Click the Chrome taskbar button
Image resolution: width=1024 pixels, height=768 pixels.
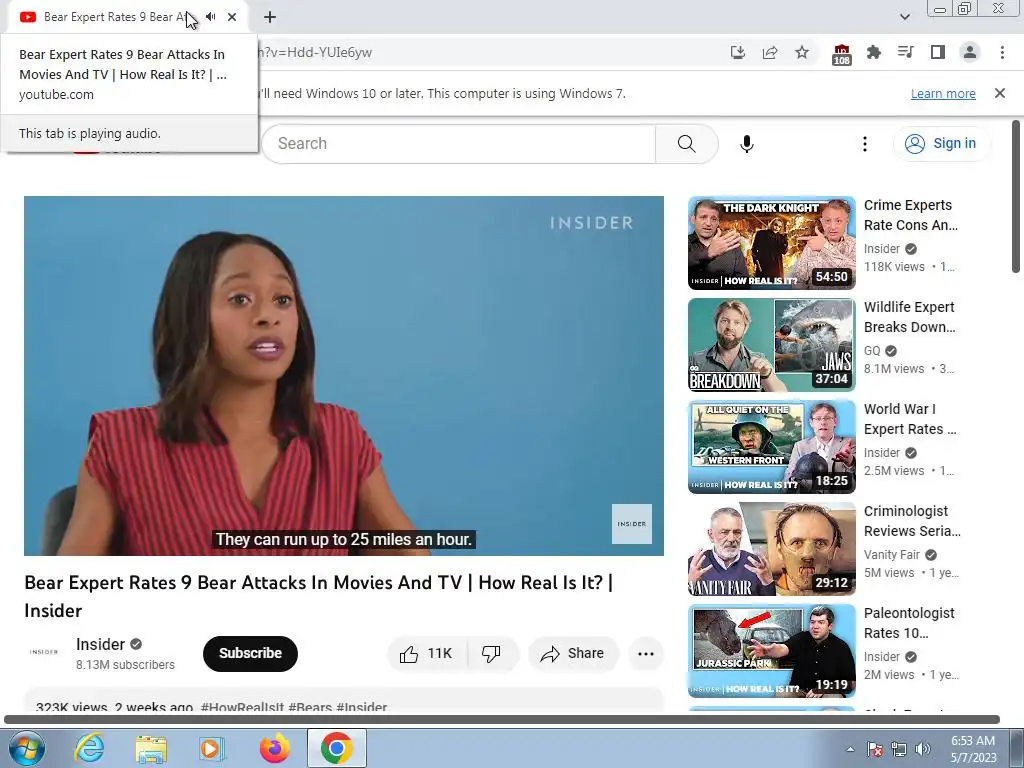[x=337, y=748]
